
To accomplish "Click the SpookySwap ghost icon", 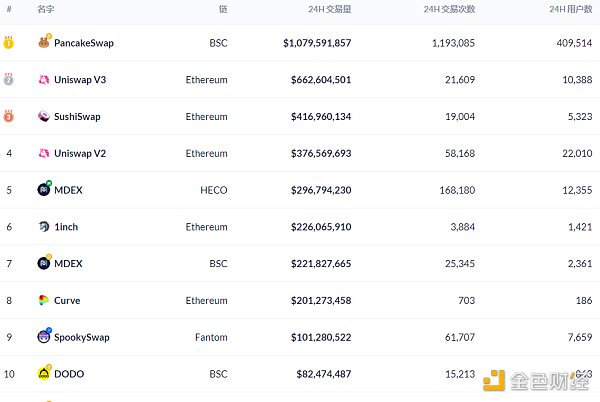I will tap(44, 337).
